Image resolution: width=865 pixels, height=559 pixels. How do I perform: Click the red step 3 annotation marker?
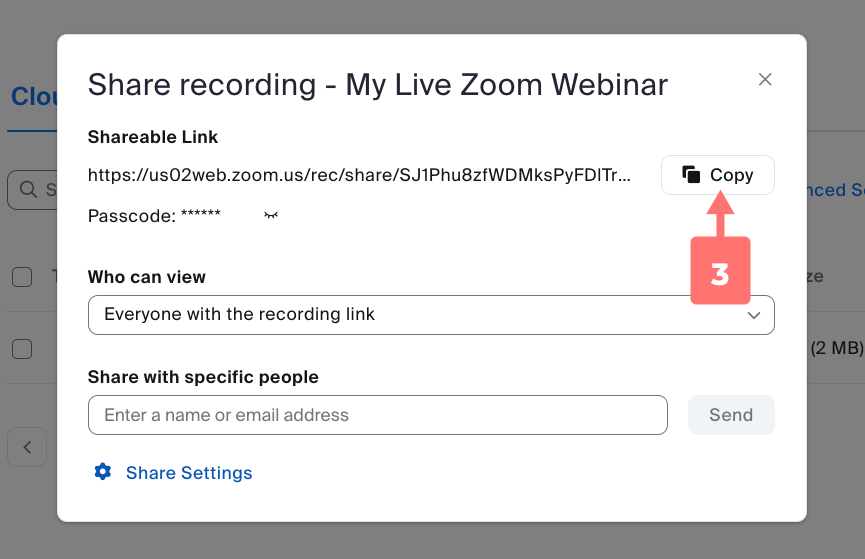[x=720, y=270]
